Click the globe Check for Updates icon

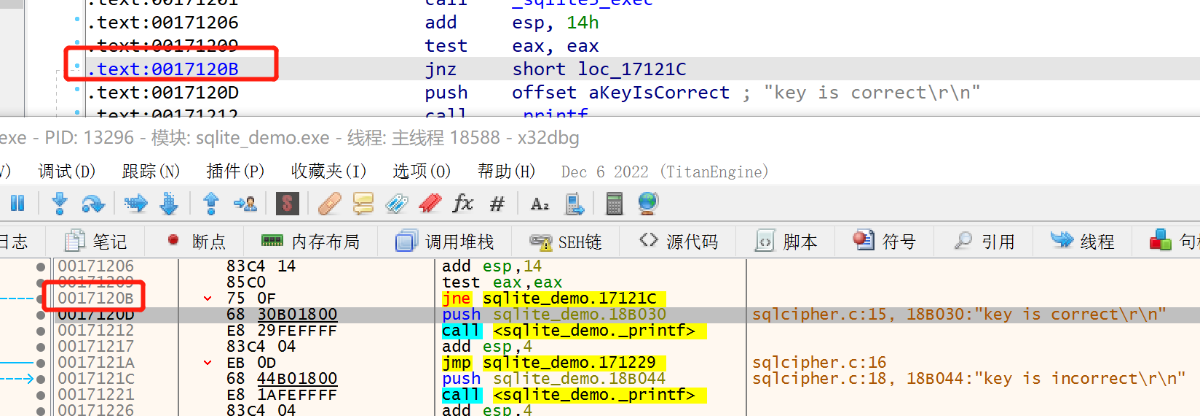pyautogui.click(x=647, y=203)
